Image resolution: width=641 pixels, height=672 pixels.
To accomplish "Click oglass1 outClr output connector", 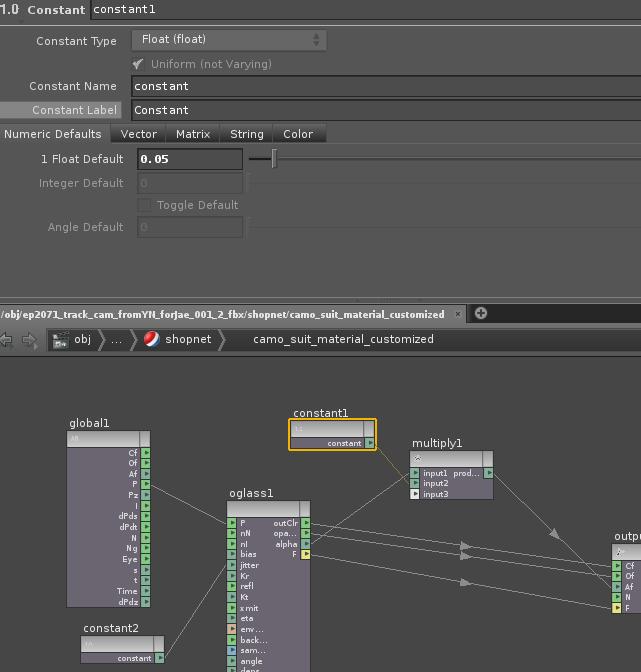I will [x=306, y=523].
